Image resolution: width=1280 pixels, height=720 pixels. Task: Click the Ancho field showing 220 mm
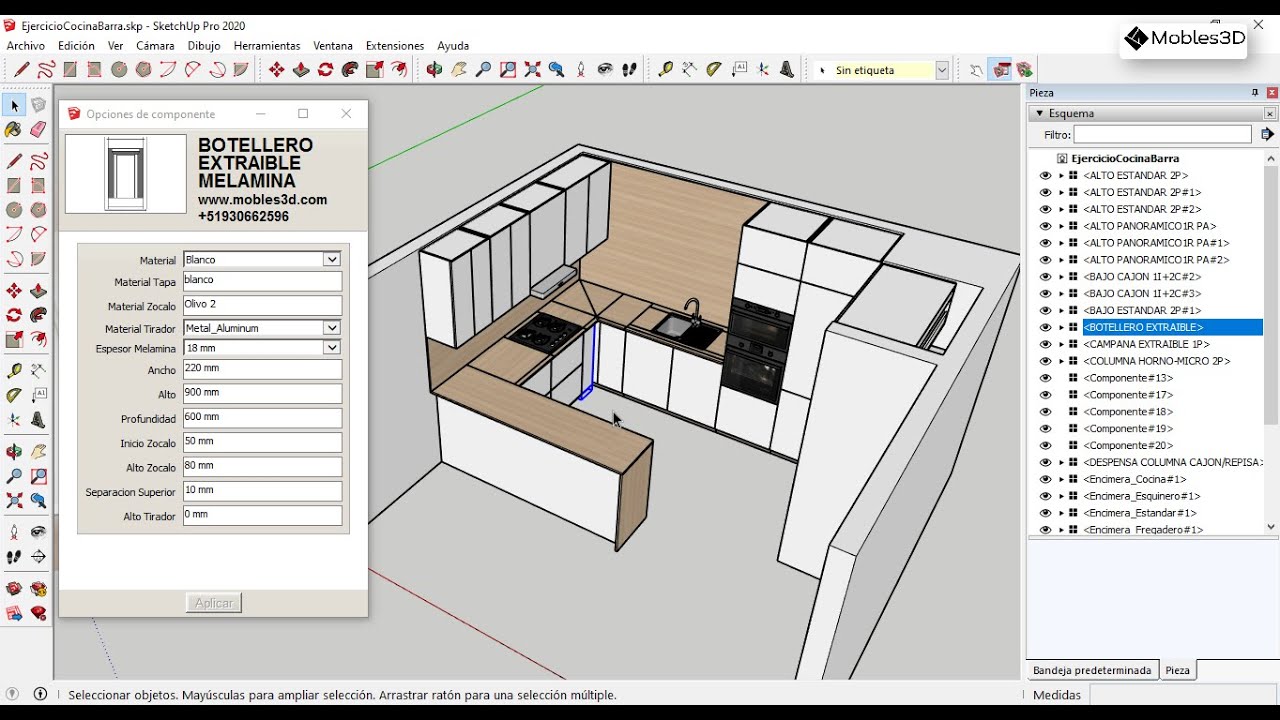pyautogui.click(x=262, y=369)
